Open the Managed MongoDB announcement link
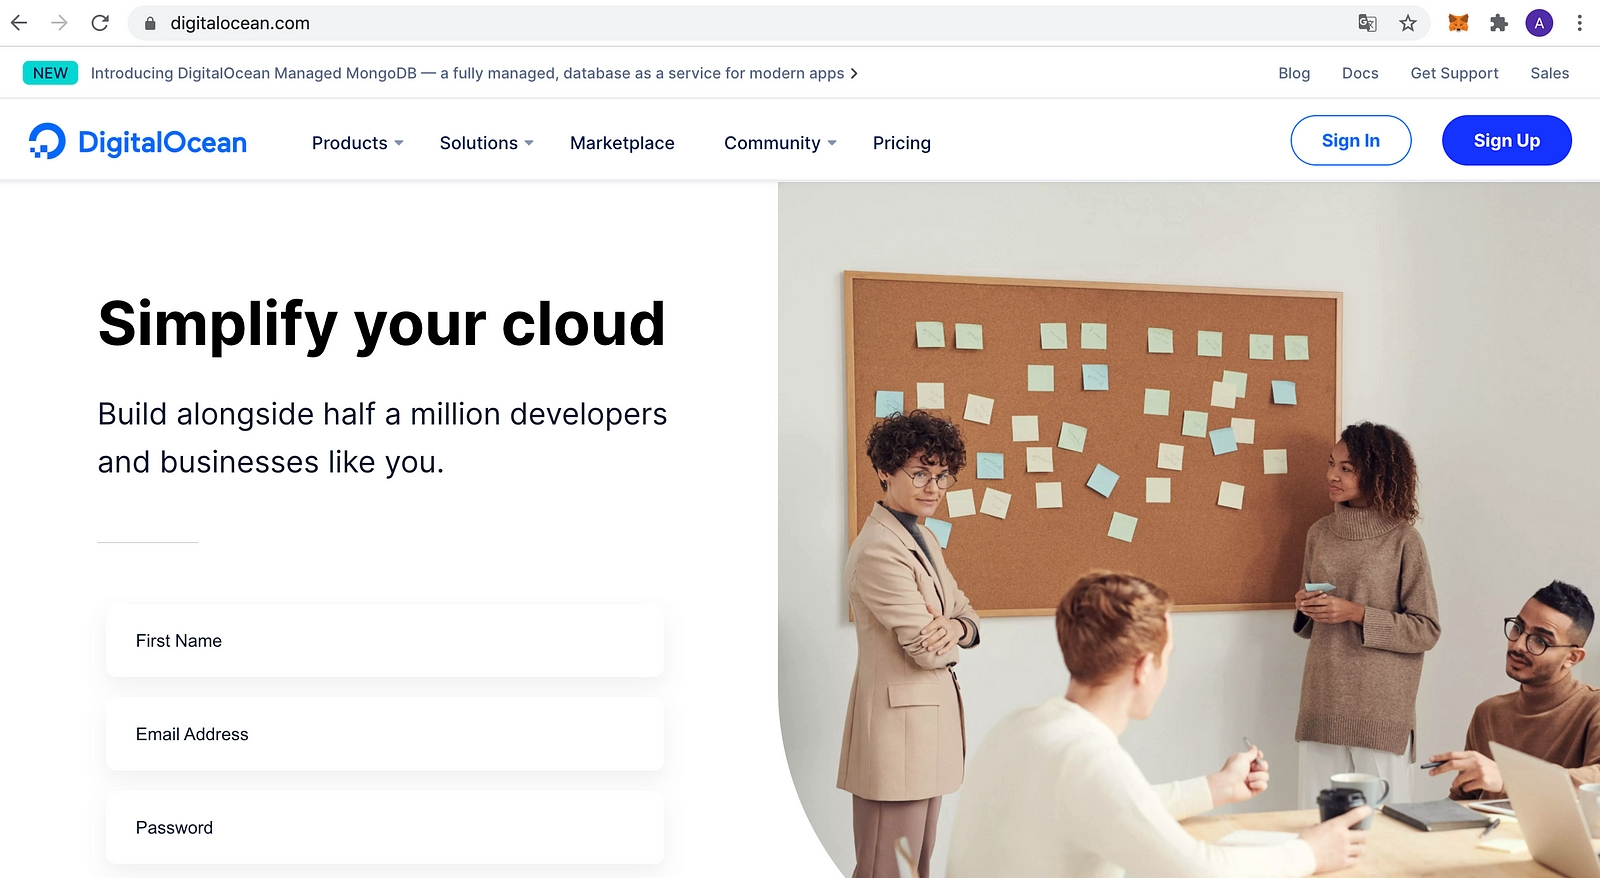Image resolution: width=1600 pixels, height=878 pixels. tap(473, 73)
